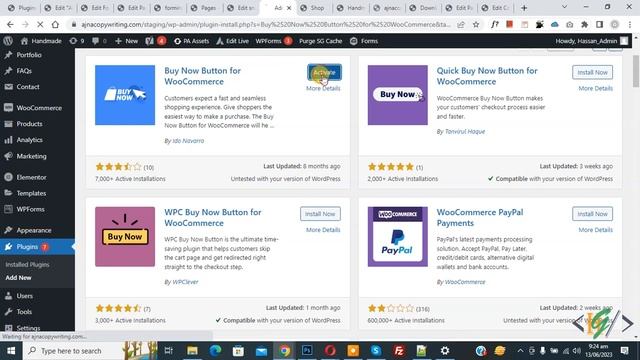
Task: Visit the Handmade site from the admin bar
Action: coord(41,41)
